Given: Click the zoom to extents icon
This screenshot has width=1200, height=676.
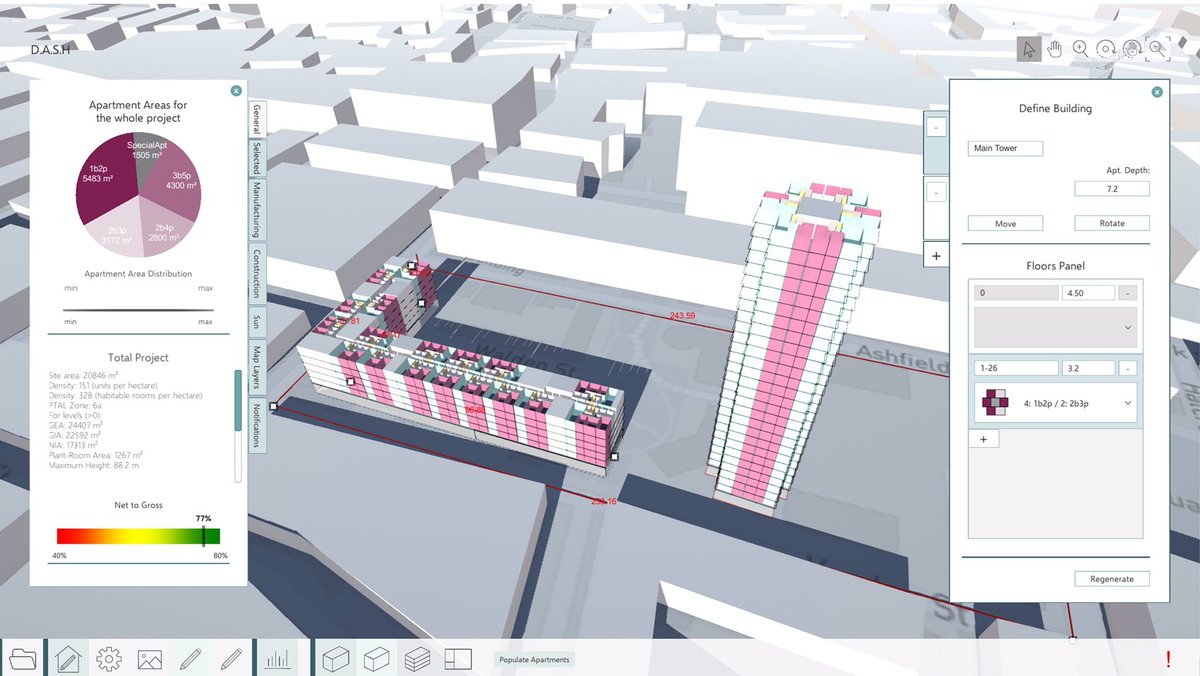Looking at the screenshot, I should (1158, 48).
